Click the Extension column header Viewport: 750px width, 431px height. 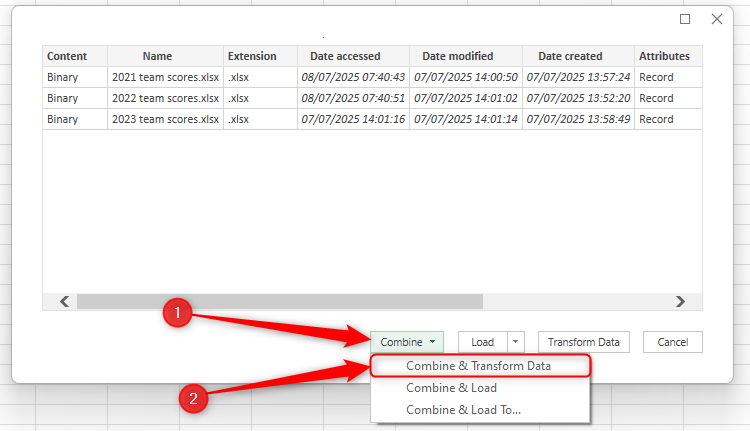tap(252, 56)
